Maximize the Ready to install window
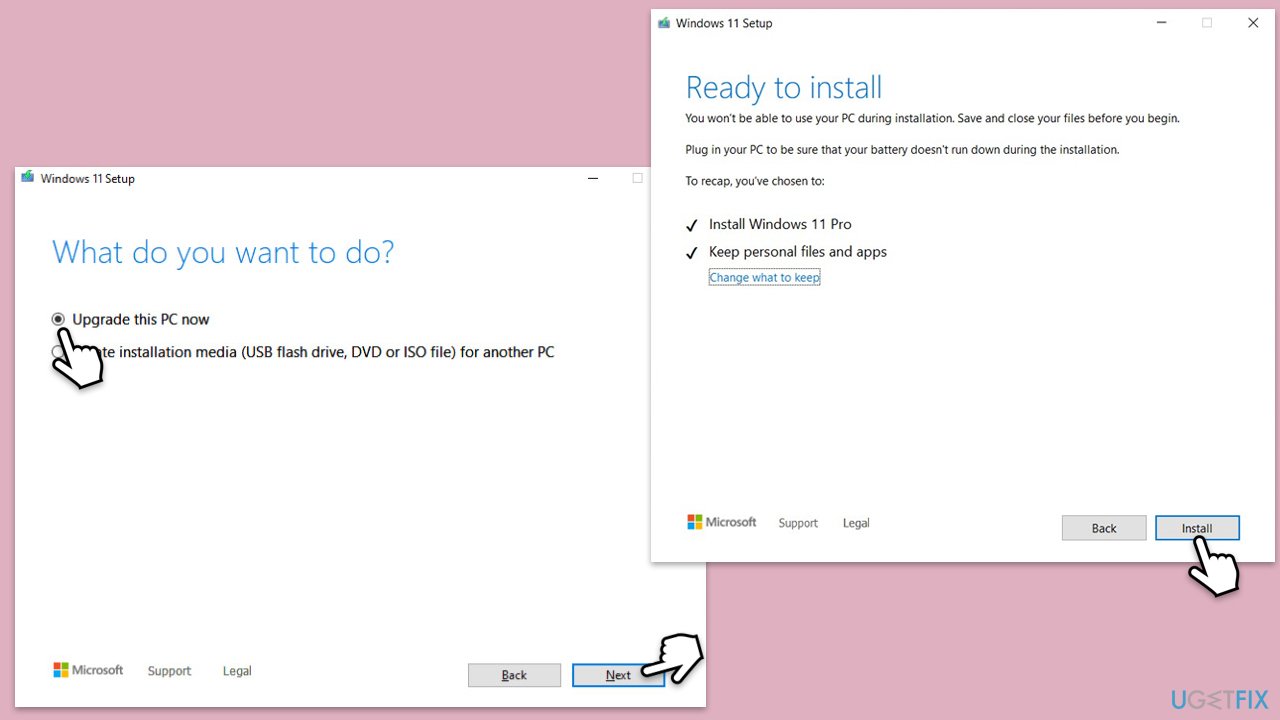 click(1207, 23)
